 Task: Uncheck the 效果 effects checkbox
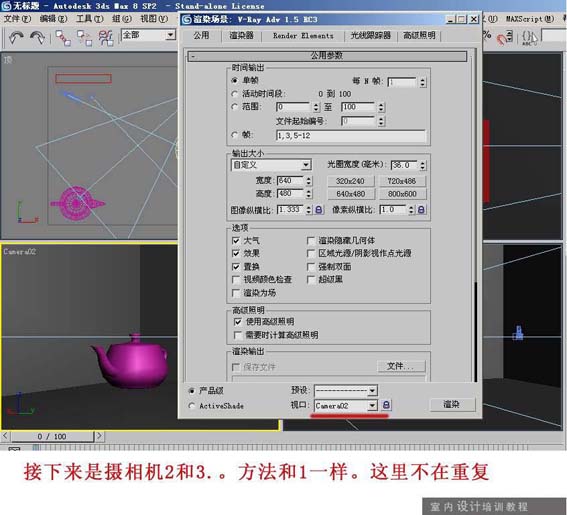(x=236, y=253)
